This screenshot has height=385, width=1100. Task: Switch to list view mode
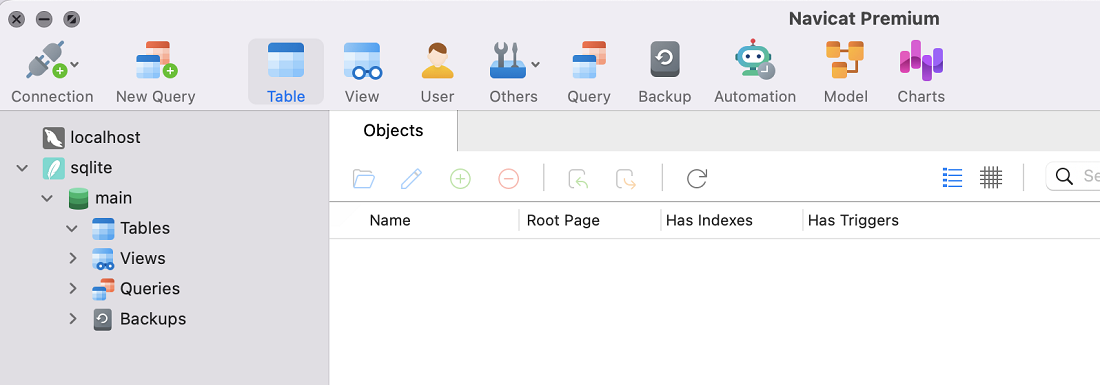[x=953, y=178]
